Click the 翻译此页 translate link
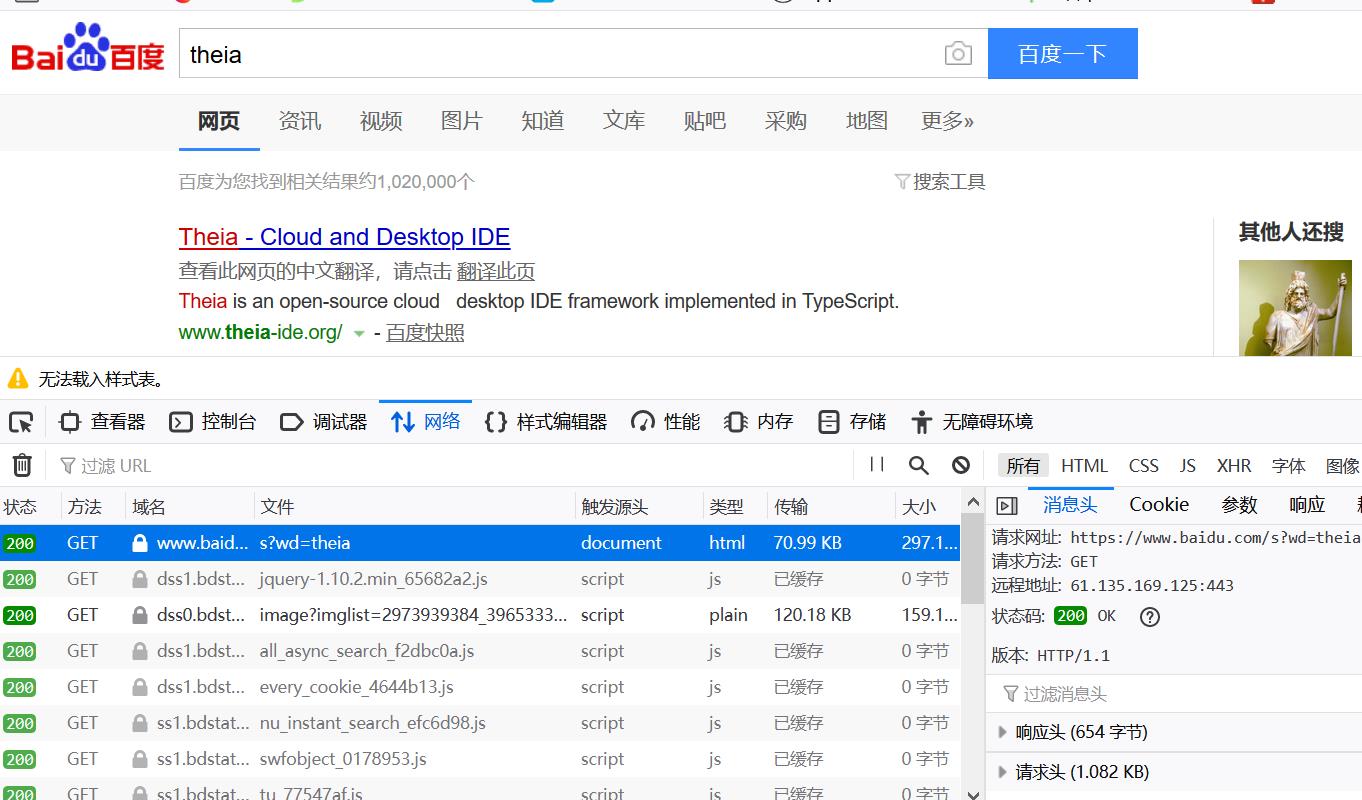 coord(496,271)
